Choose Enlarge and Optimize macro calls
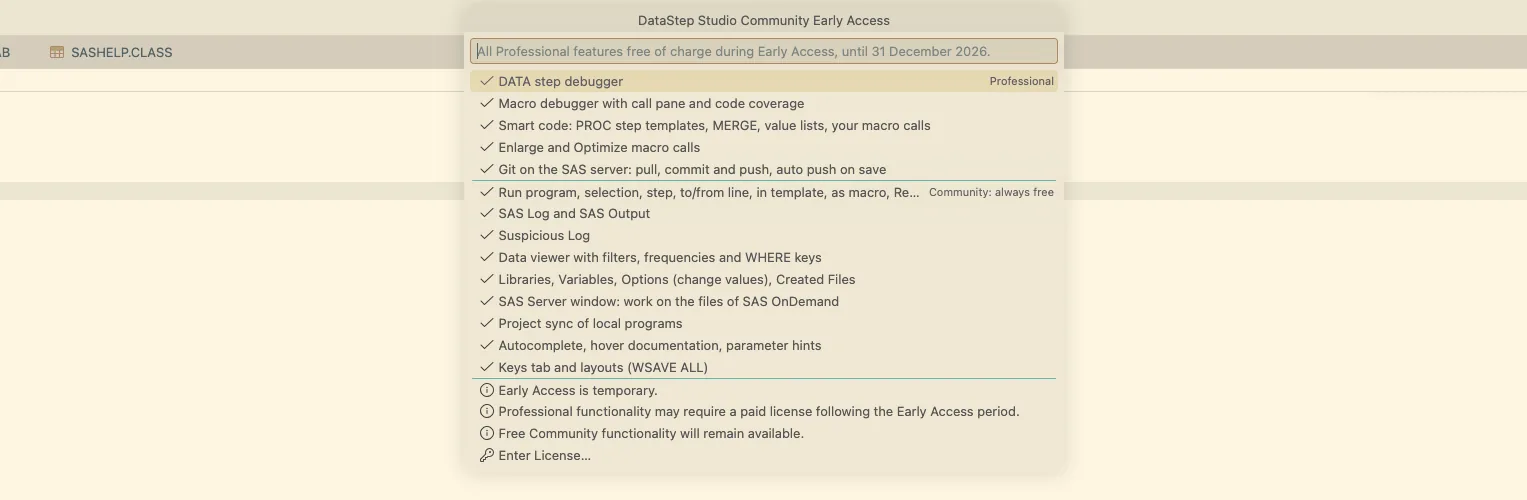The width and height of the screenshot is (1527, 500). tap(763, 147)
